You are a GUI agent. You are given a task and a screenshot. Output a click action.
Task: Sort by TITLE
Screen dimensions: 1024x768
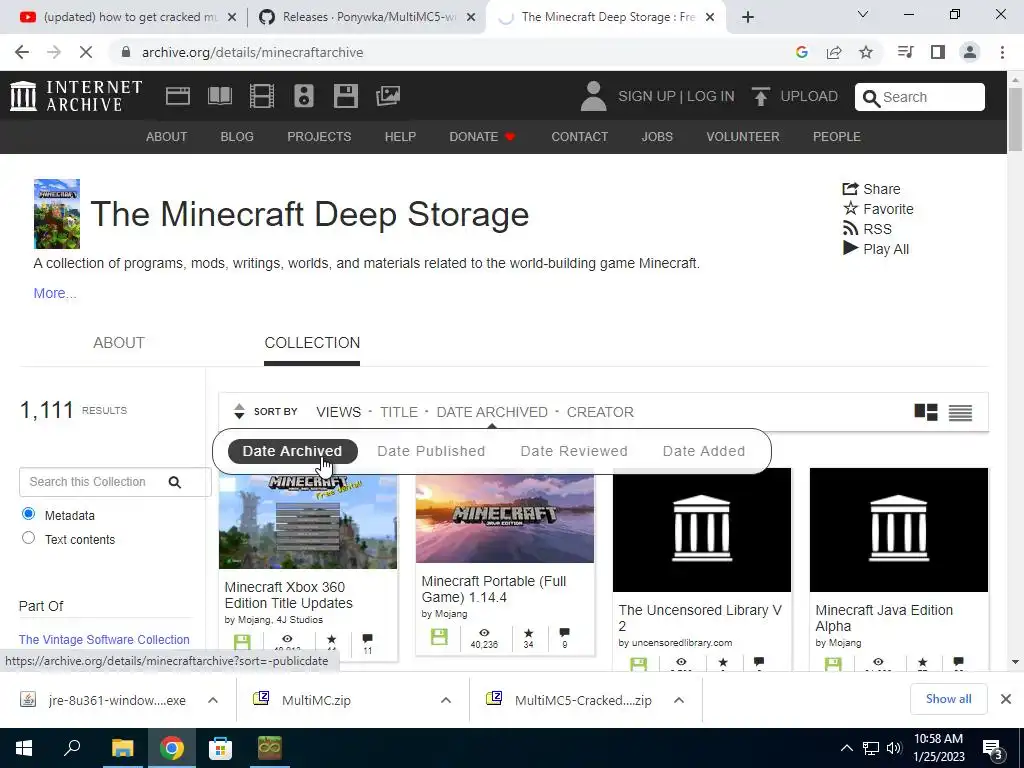pos(399,412)
